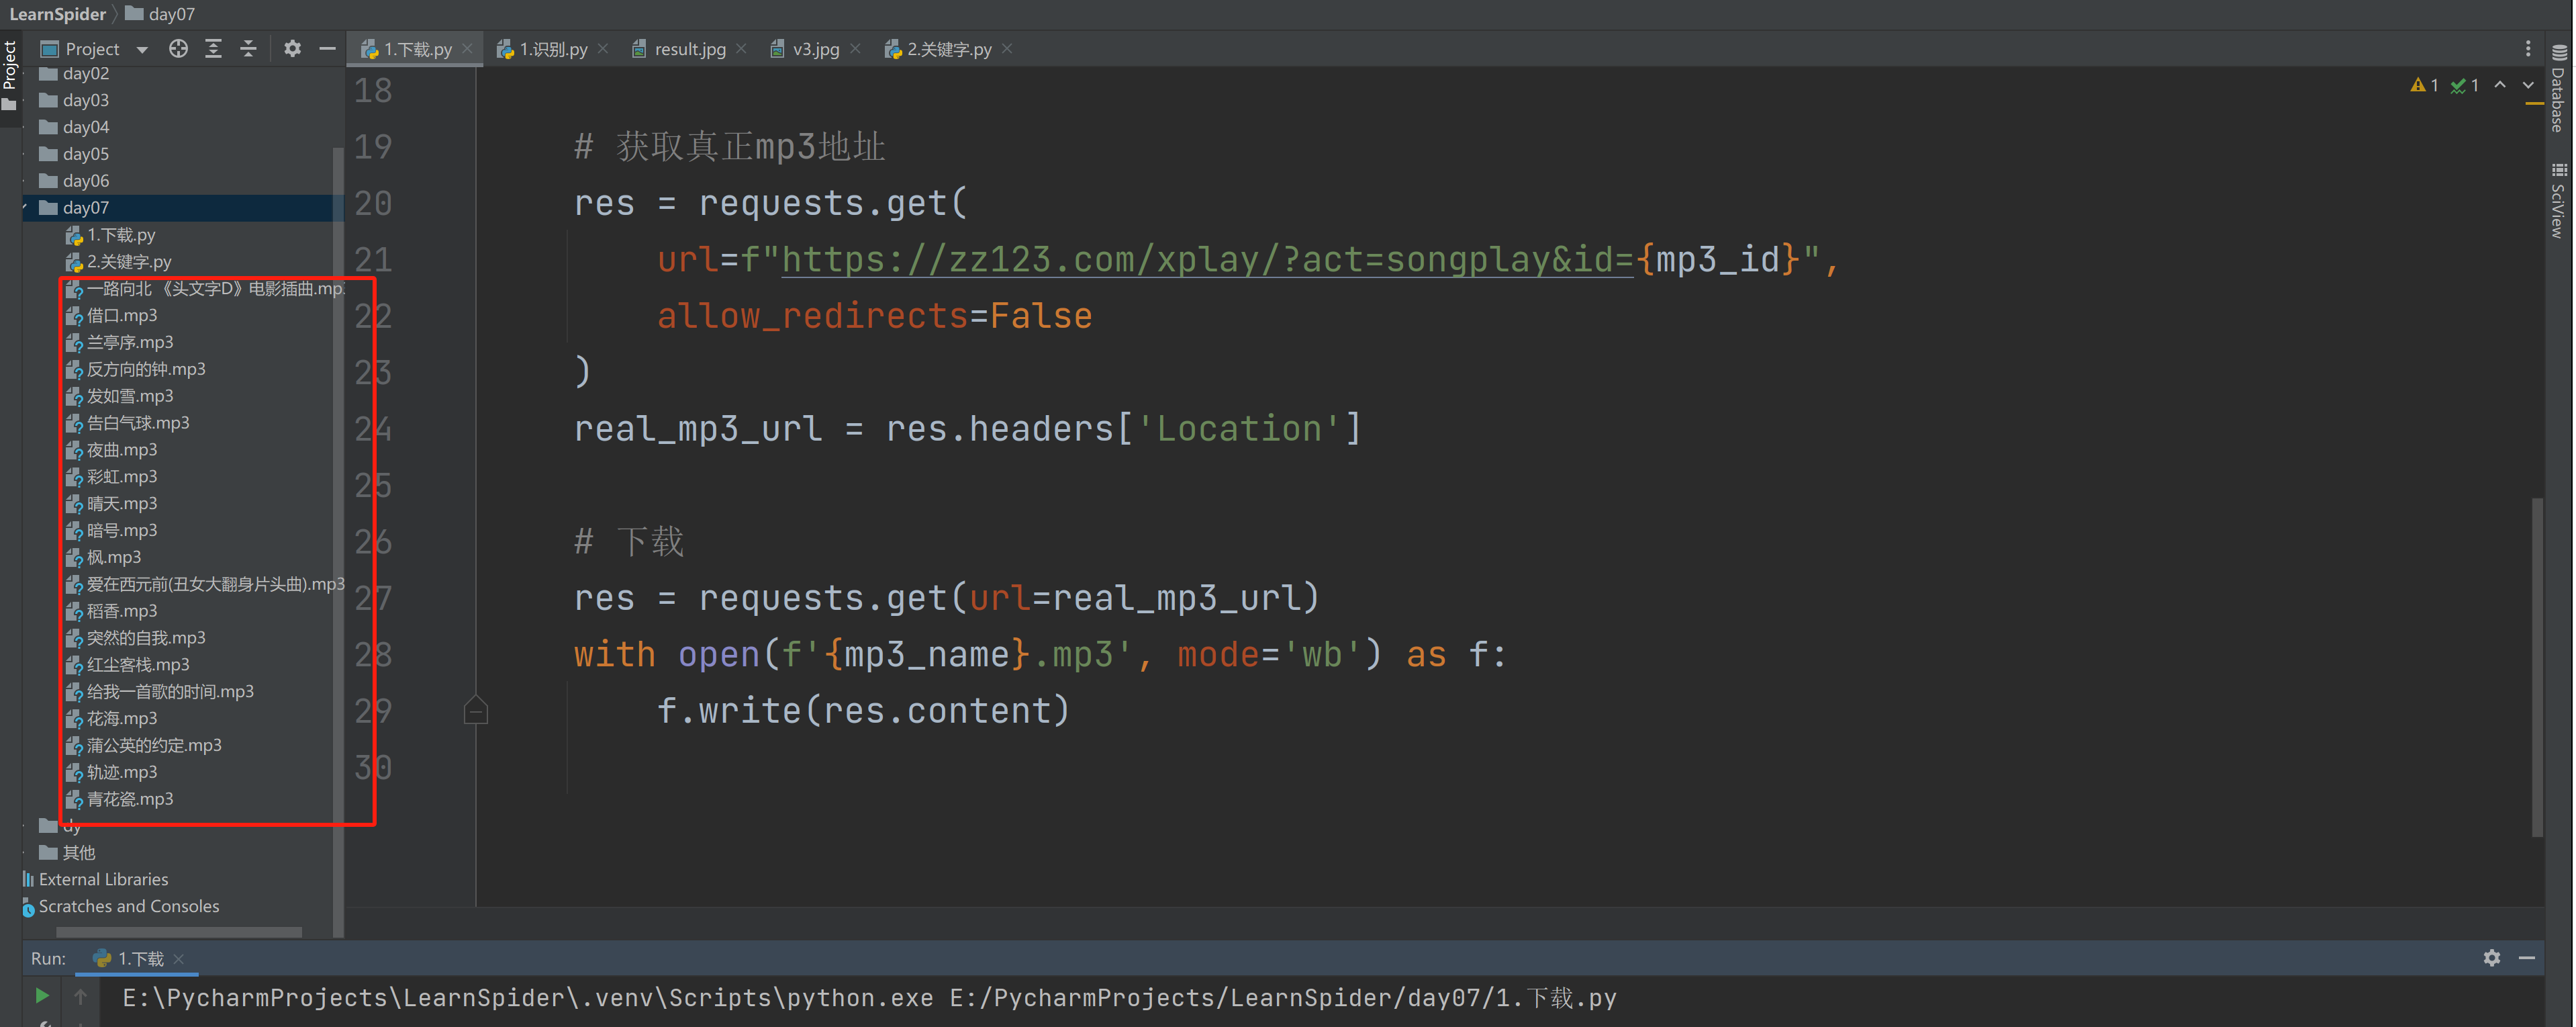Image resolution: width=2576 pixels, height=1027 pixels.
Task: Select the day02 folder
Action: 74,73
